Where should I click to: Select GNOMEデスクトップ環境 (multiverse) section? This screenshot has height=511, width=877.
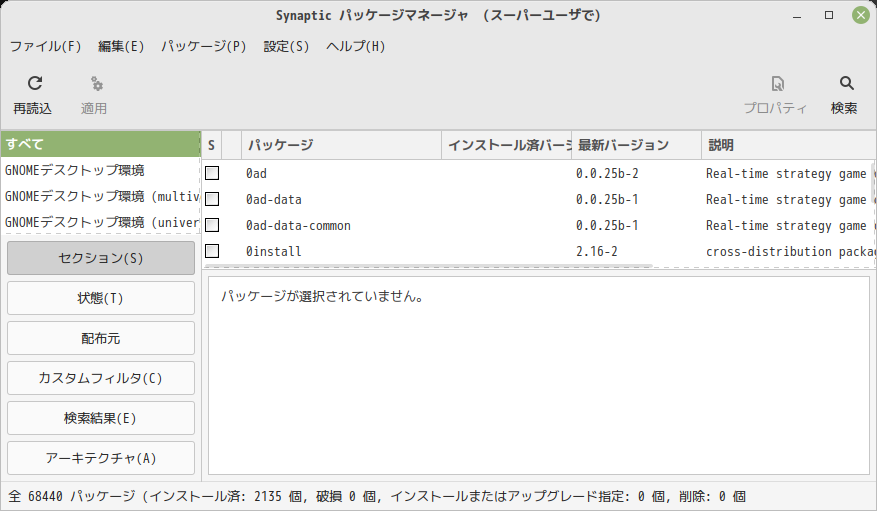101,196
